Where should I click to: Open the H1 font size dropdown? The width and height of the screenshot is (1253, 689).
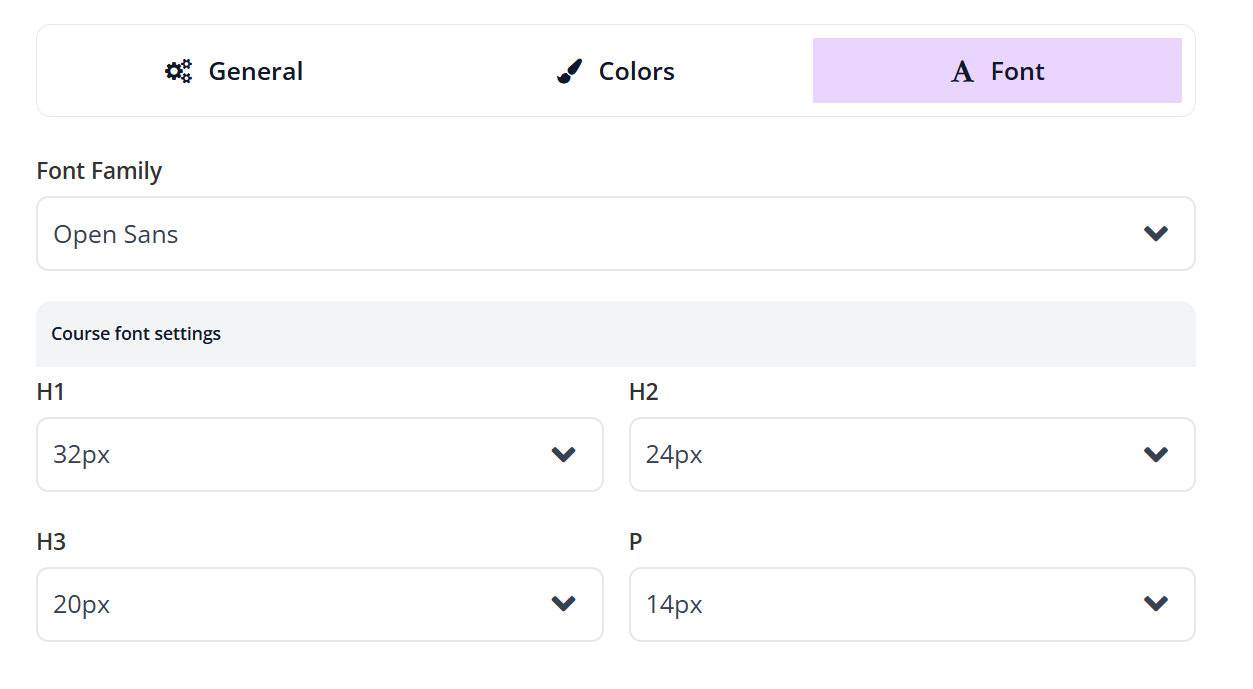(x=319, y=454)
